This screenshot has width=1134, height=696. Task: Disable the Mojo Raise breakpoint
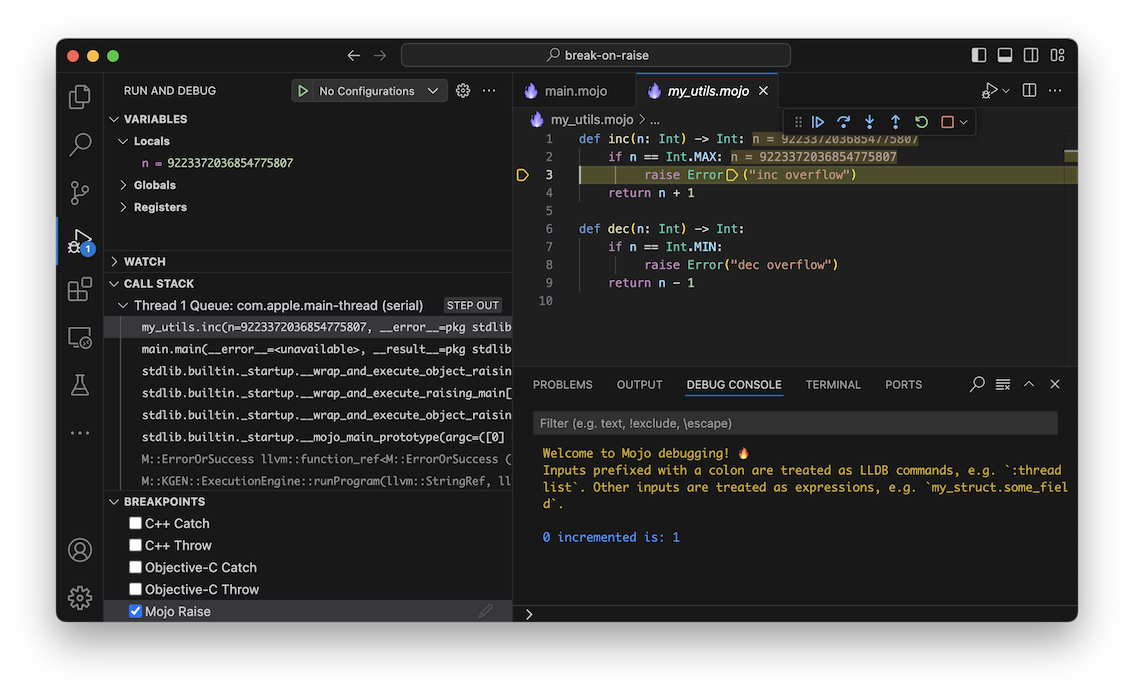tap(135, 611)
